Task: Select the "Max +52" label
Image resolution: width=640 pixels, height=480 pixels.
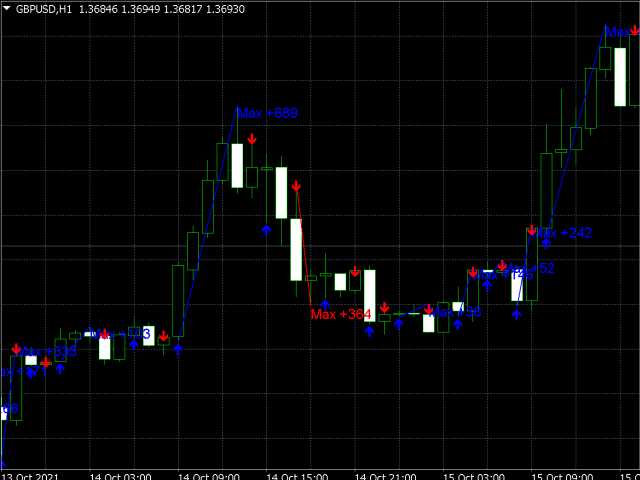Action: click(x=529, y=269)
